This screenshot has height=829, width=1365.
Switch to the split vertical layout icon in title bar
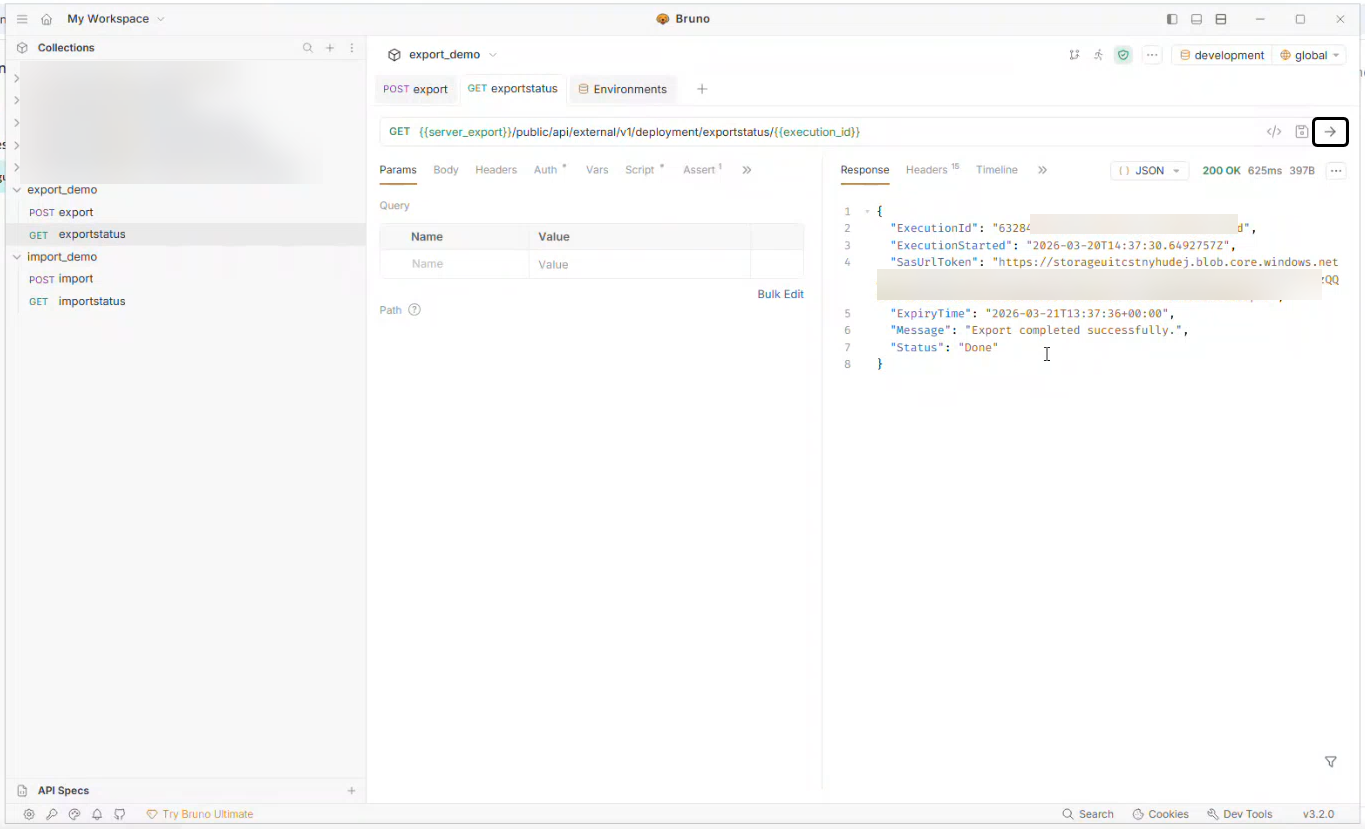[1221, 19]
